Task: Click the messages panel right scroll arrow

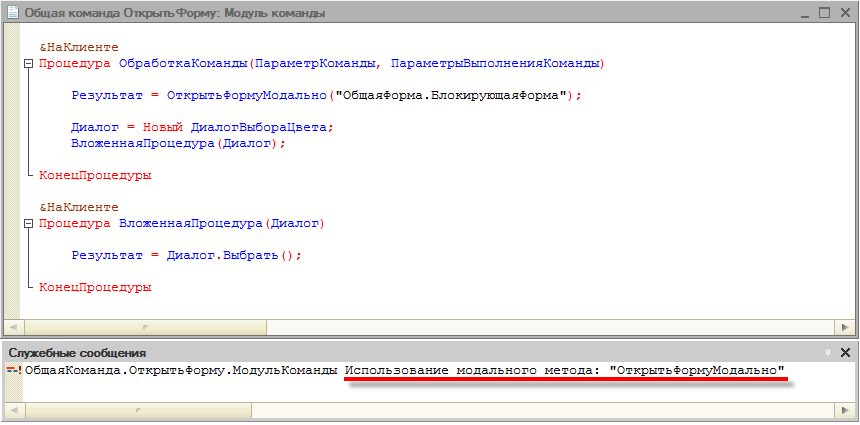Action: [846, 409]
